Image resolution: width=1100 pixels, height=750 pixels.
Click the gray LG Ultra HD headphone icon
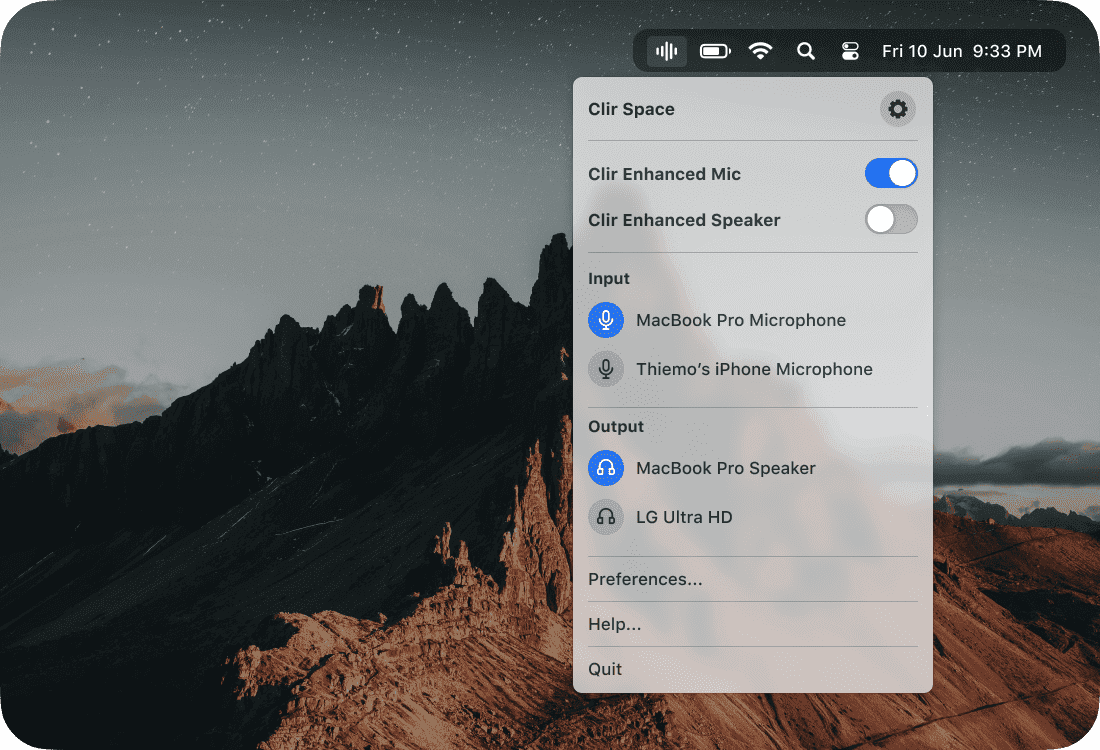[x=606, y=517]
